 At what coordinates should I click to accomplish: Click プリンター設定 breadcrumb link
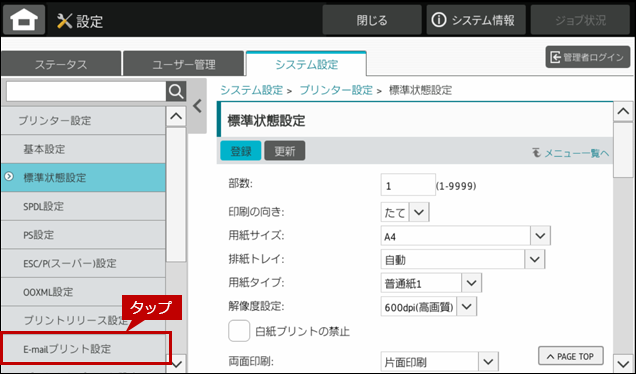[x=336, y=90]
